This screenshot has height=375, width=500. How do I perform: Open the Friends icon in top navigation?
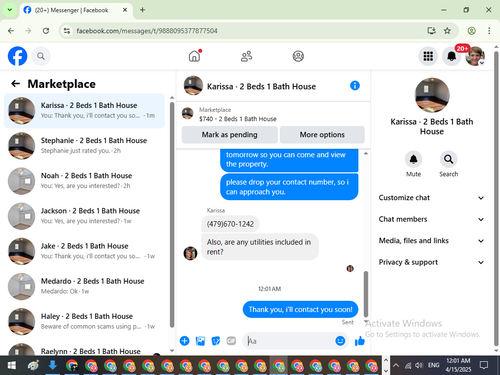click(246, 56)
